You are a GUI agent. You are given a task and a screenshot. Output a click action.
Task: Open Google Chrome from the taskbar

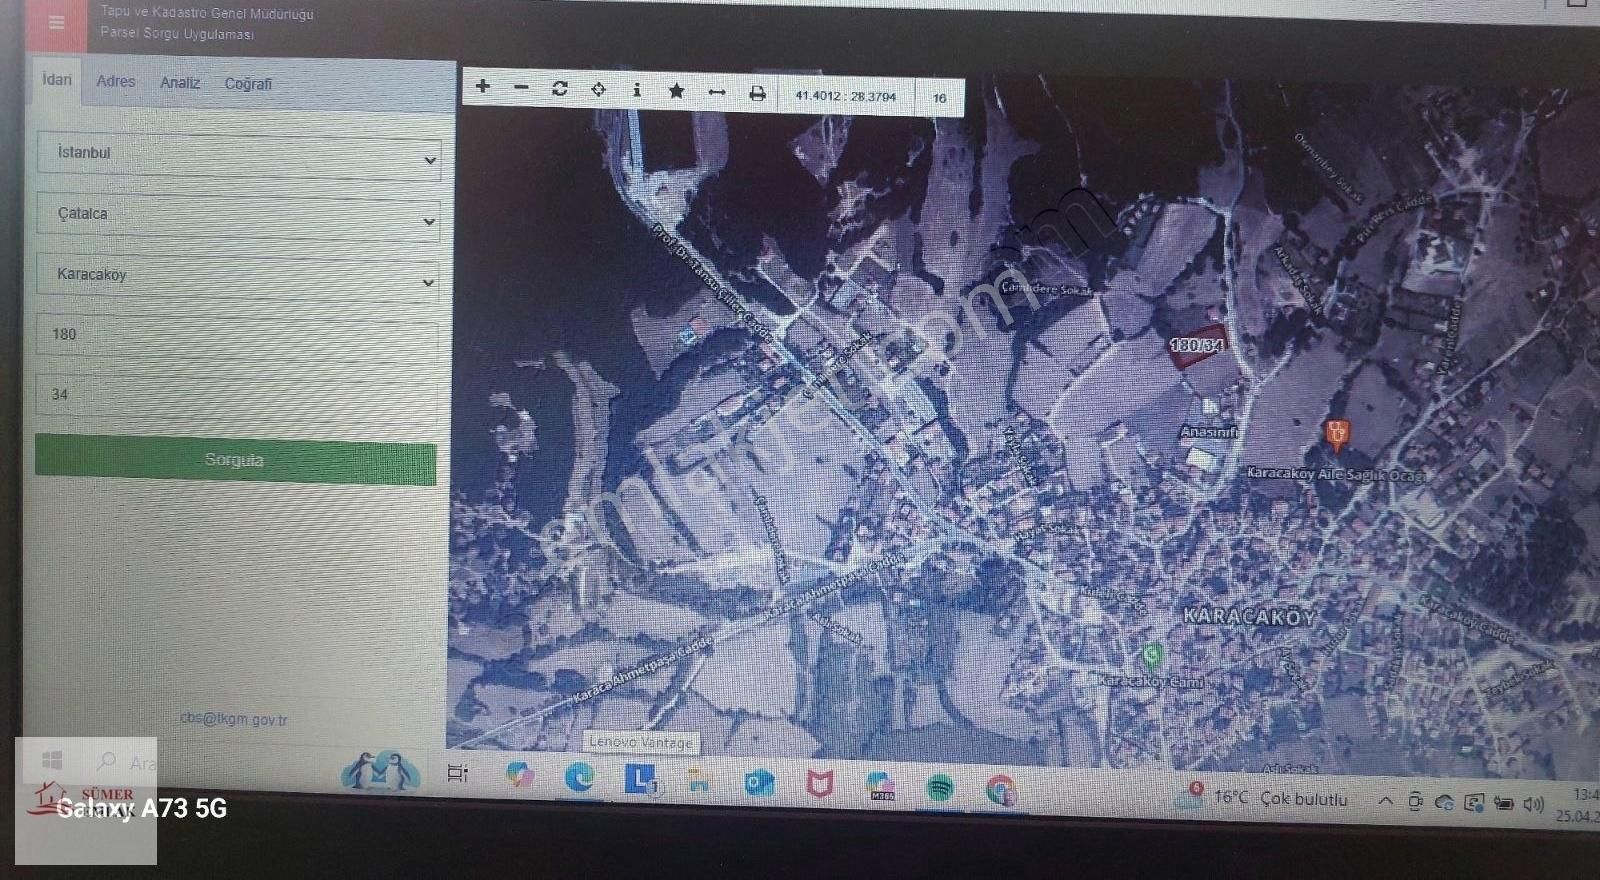click(1000, 791)
